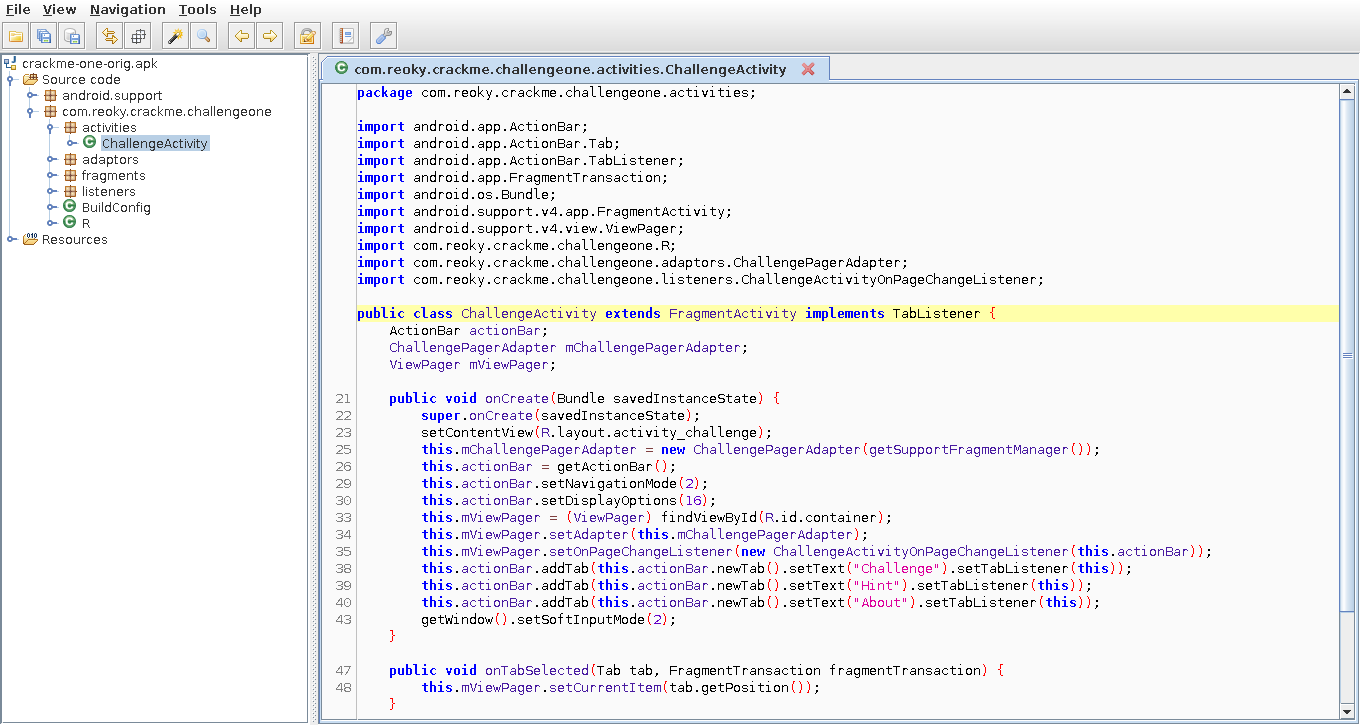The image size is (1360, 725).
Task: Click line number 48 in gutter
Action: (344, 688)
